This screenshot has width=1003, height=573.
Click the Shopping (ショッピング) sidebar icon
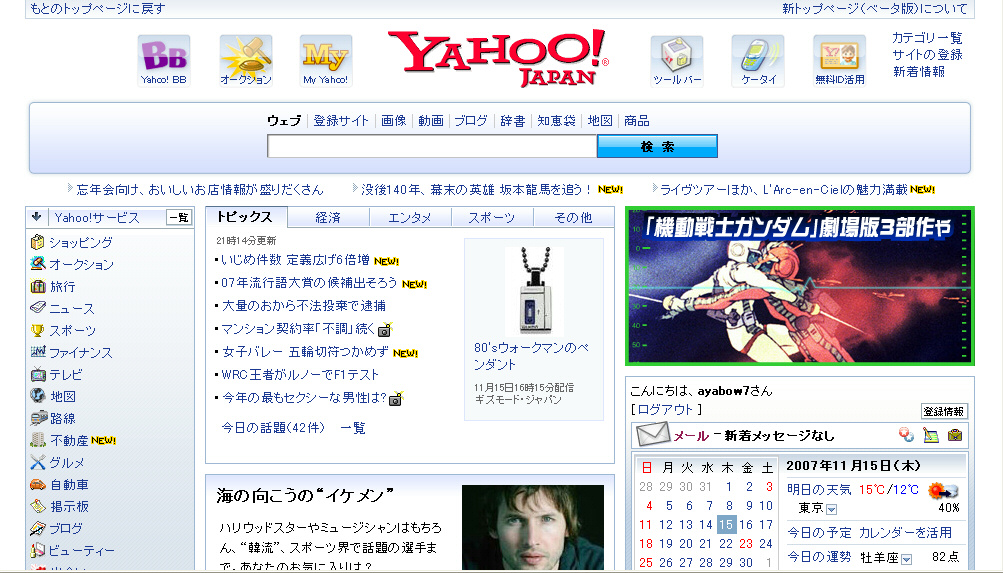(x=38, y=242)
